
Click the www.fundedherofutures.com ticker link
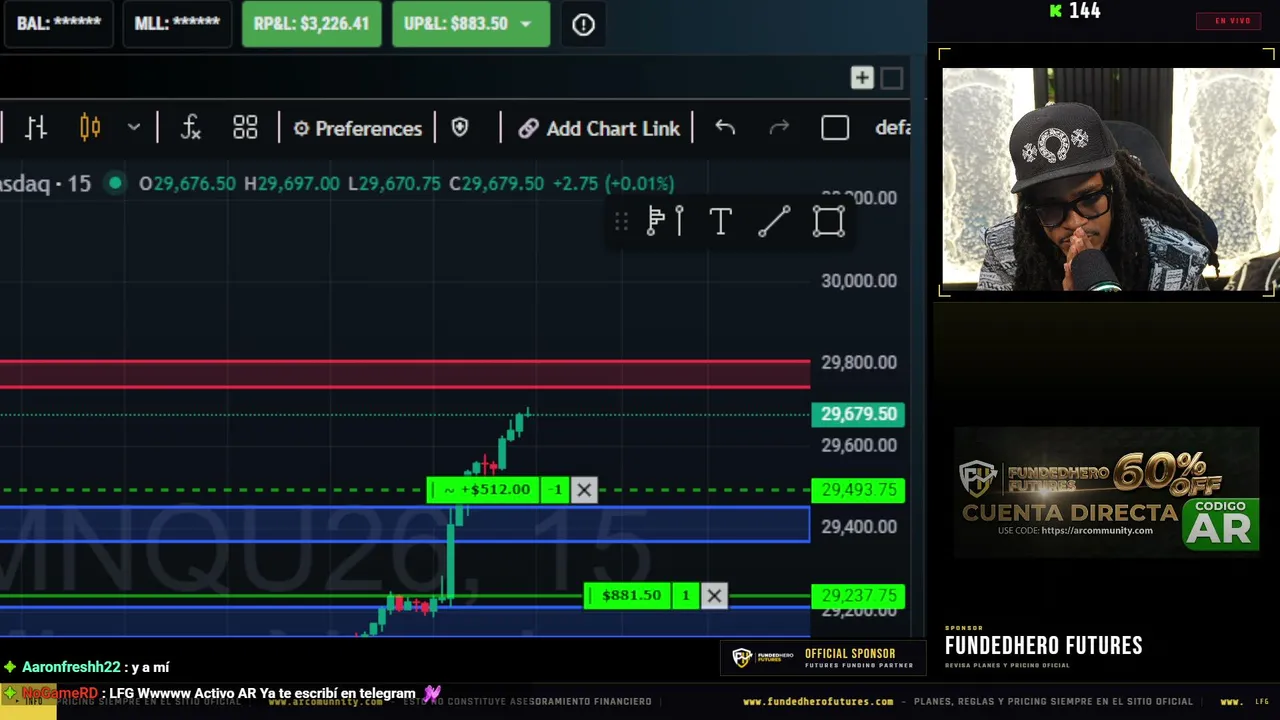[x=818, y=702]
